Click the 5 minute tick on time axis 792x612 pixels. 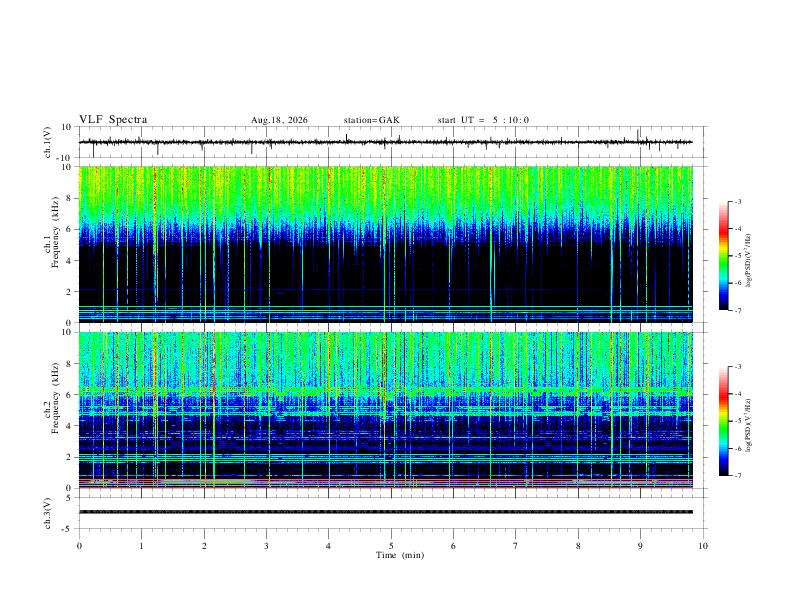[x=391, y=546]
